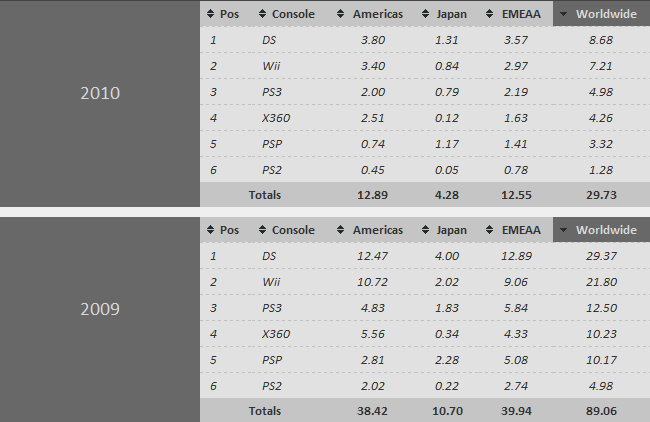The image size is (650, 422).
Task: Click the sort arrows beside EMEAA in the 2009 table
Action: click(x=489, y=230)
